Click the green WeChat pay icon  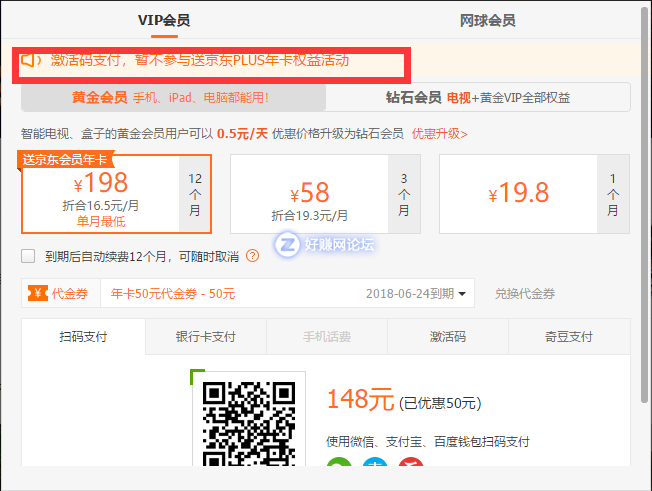339,461
